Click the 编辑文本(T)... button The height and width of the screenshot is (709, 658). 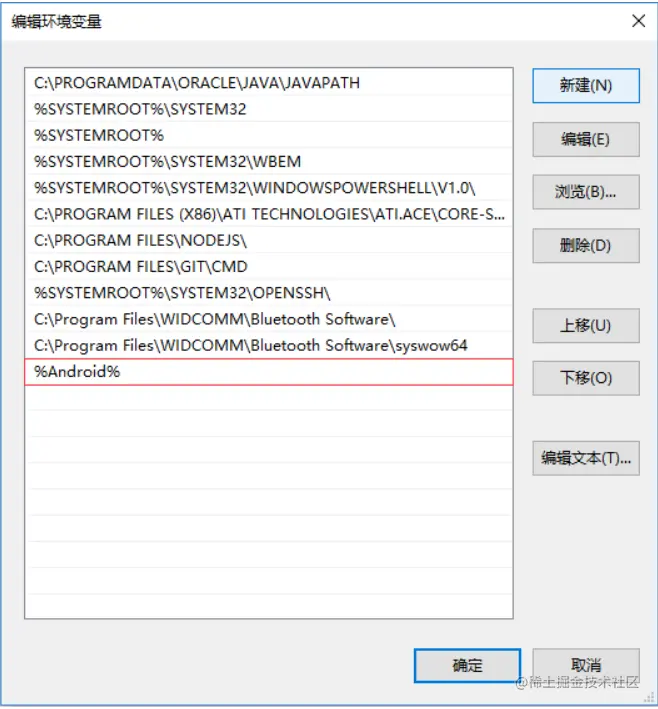click(586, 458)
